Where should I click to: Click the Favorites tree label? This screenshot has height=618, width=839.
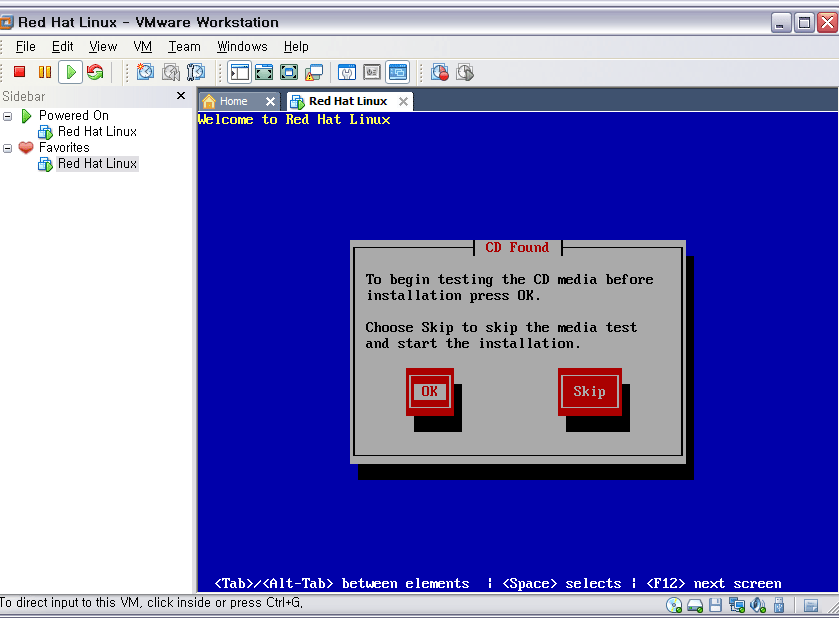click(64, 148)
